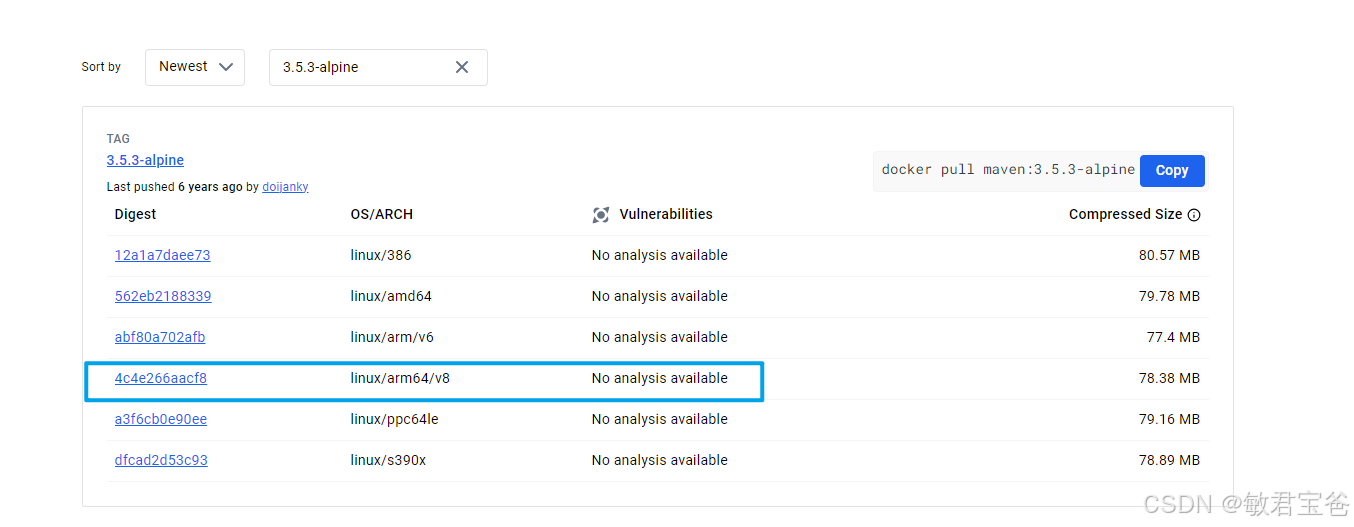The width and height of the screenshot is (1354, 527).
Task: Click the Compressed Size column header
Action: [1126, 214]
